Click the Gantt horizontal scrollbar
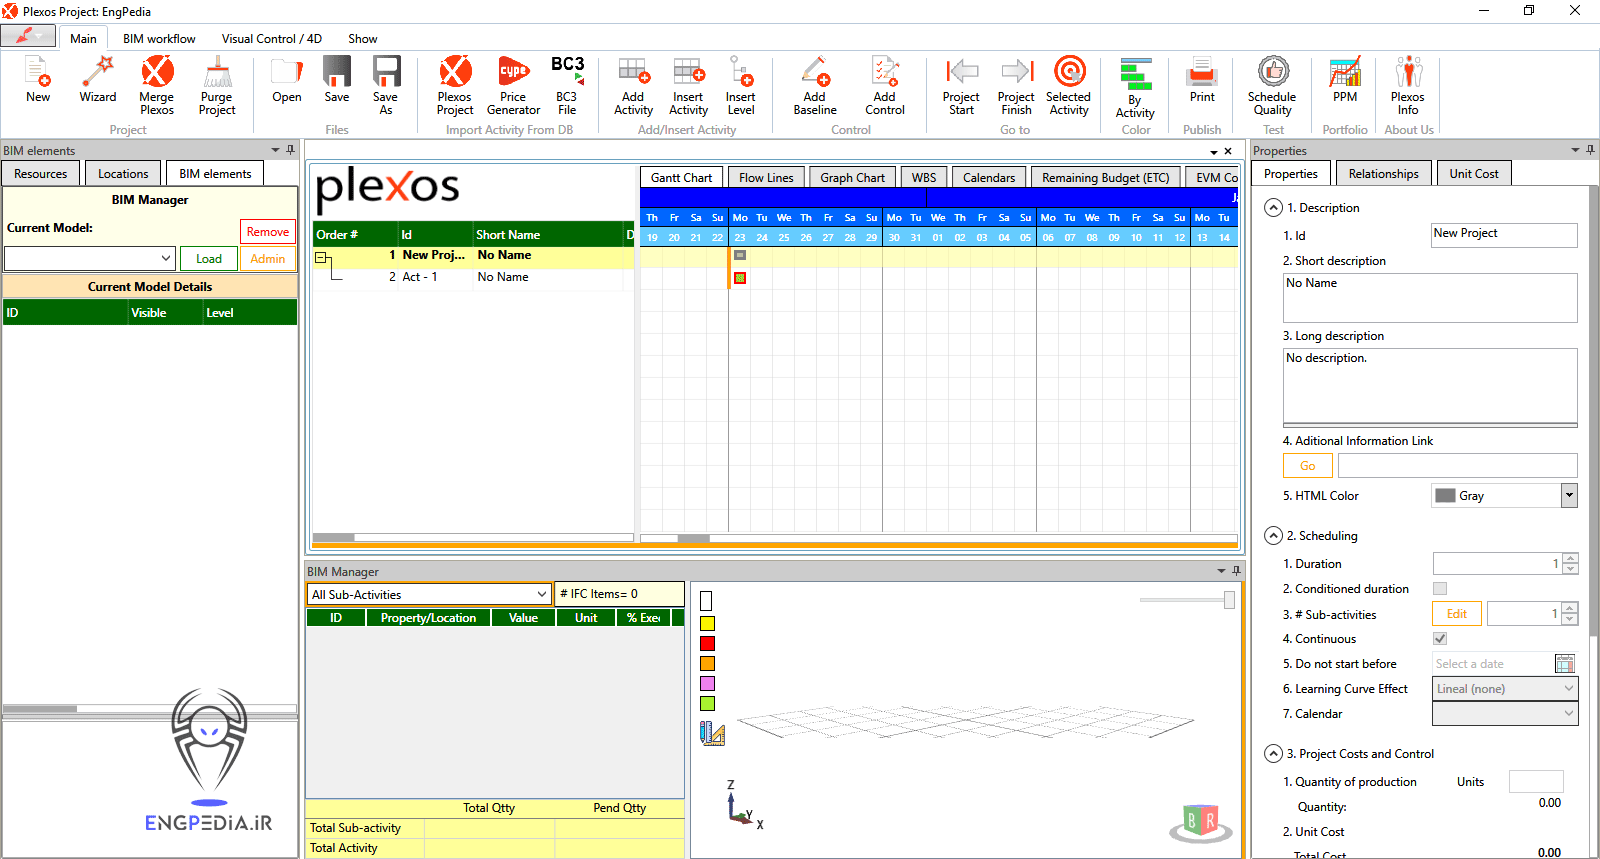1600x859 pixels. click(x=939, y=538)
